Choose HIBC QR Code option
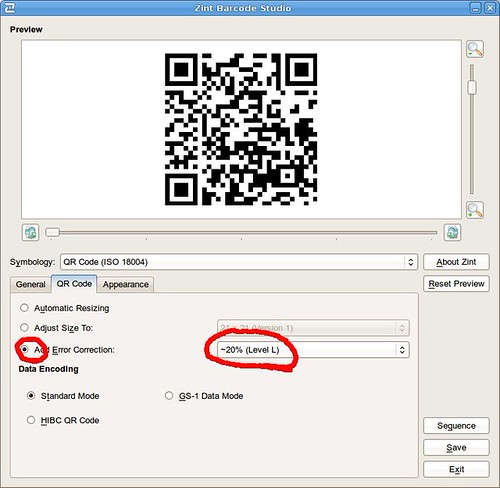This screenshot has width=500, height=488. (x=31, y=420)
